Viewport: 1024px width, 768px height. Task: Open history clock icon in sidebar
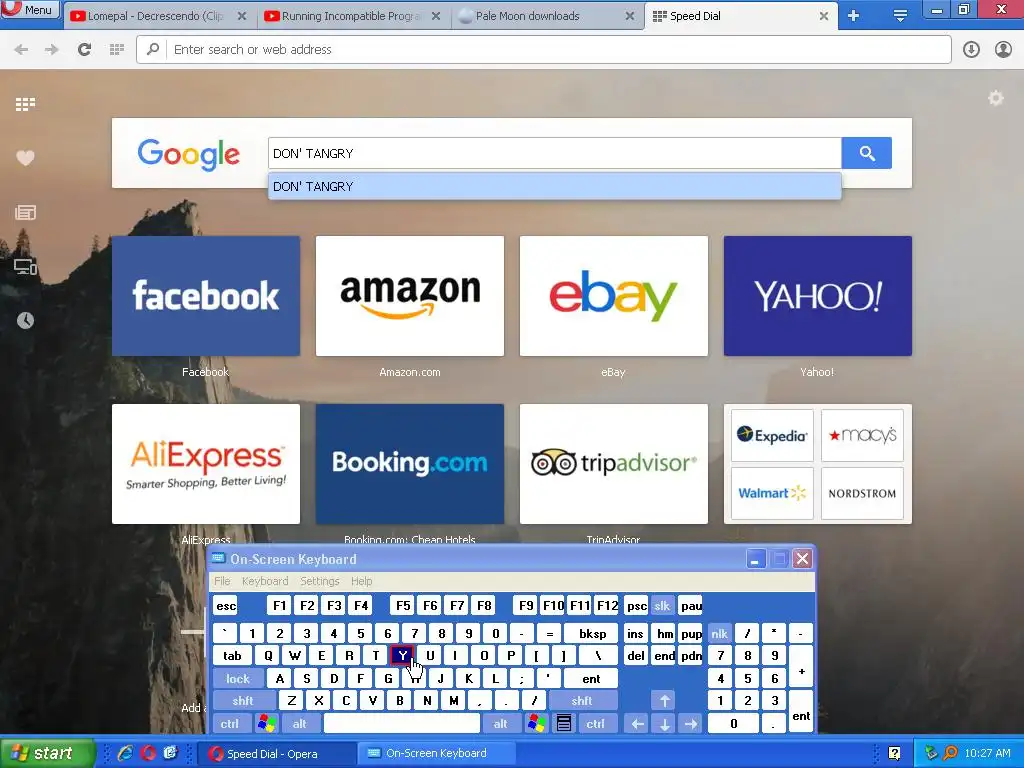point(25,320)
